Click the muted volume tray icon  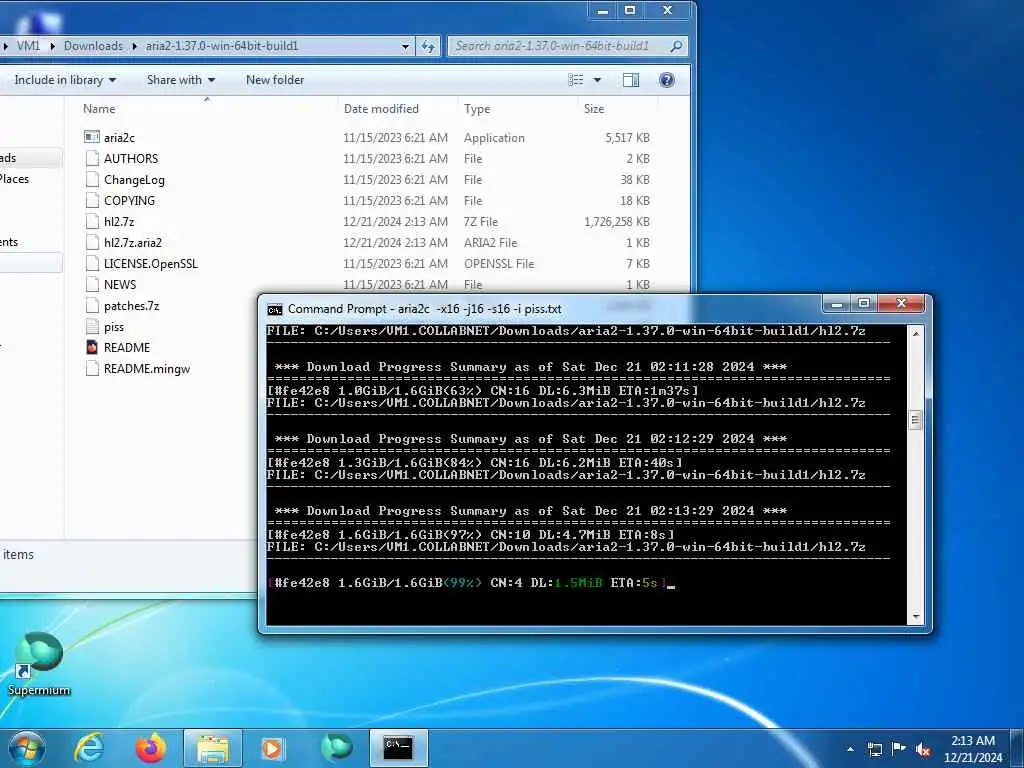(x=924, y=750)
